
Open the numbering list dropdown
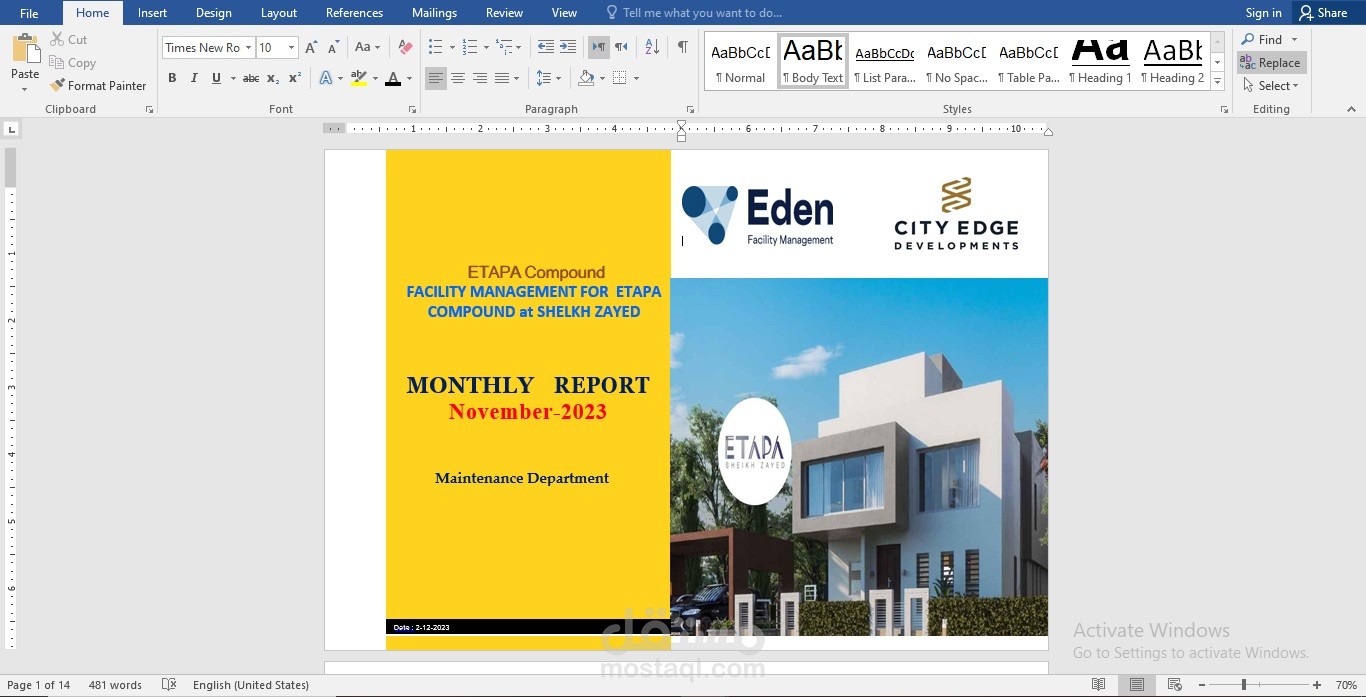[486, 47]
